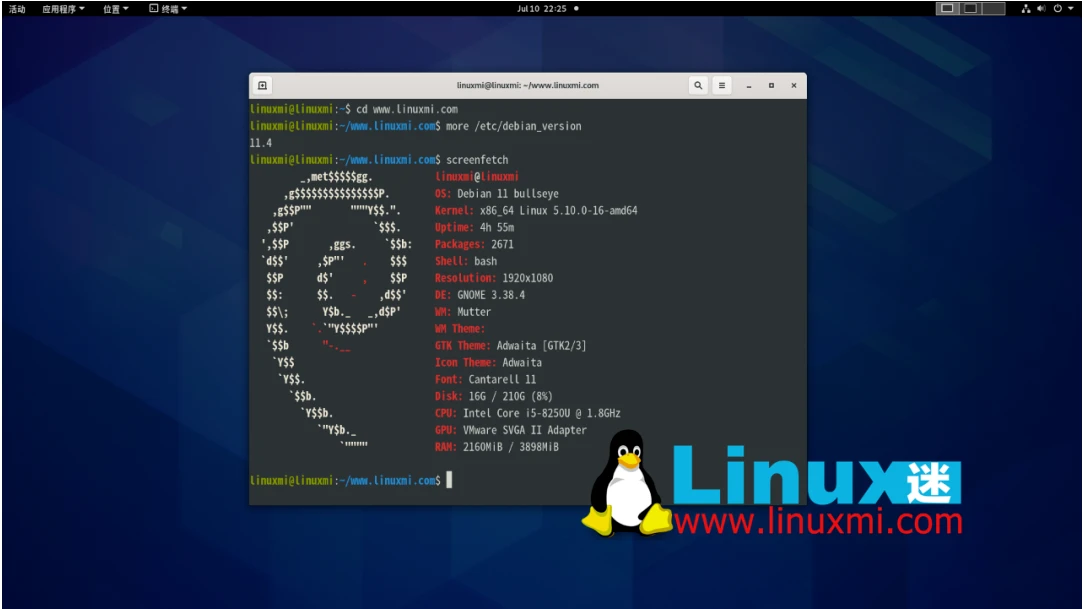The width and height of the screenshot is (1086, 609).
Task: Click the volume speaker icon in the top bar
Action: click(x=1041, y=8)
